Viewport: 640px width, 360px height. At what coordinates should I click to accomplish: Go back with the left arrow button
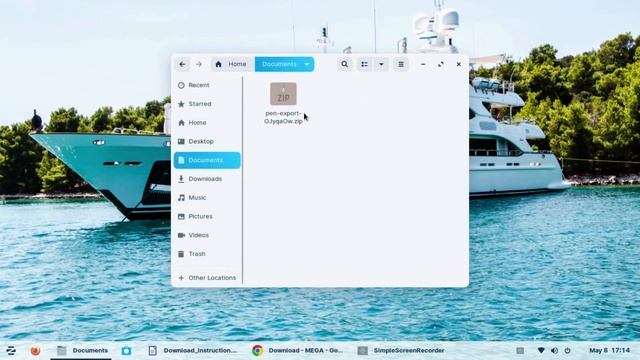(x=182, y=64)
